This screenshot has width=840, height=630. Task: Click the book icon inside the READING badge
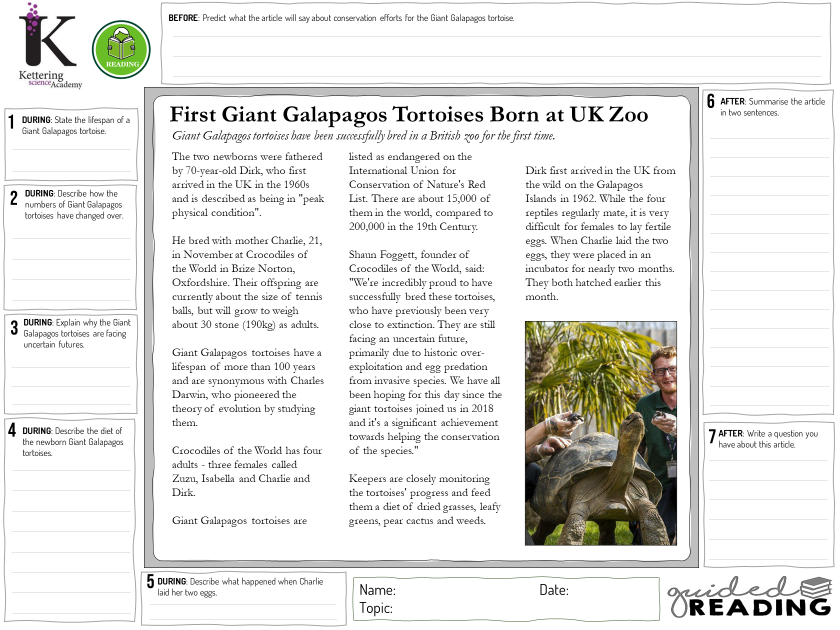121,44
